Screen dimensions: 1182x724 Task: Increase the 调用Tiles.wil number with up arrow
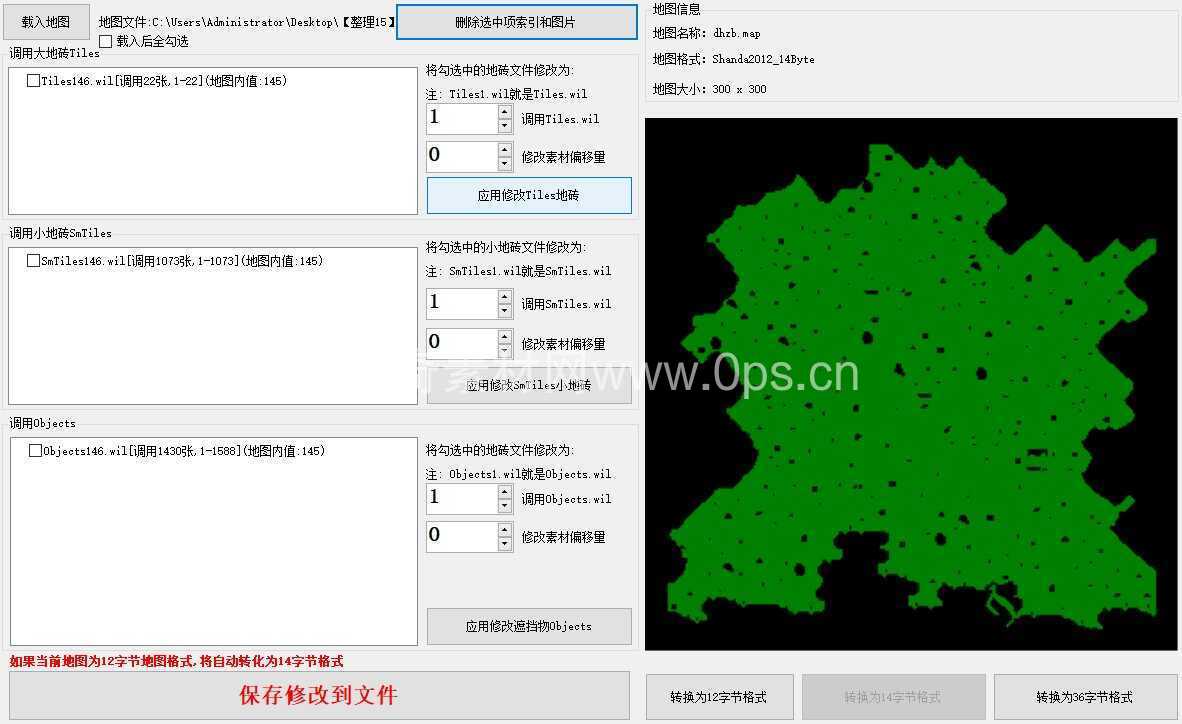click(505, 112)
